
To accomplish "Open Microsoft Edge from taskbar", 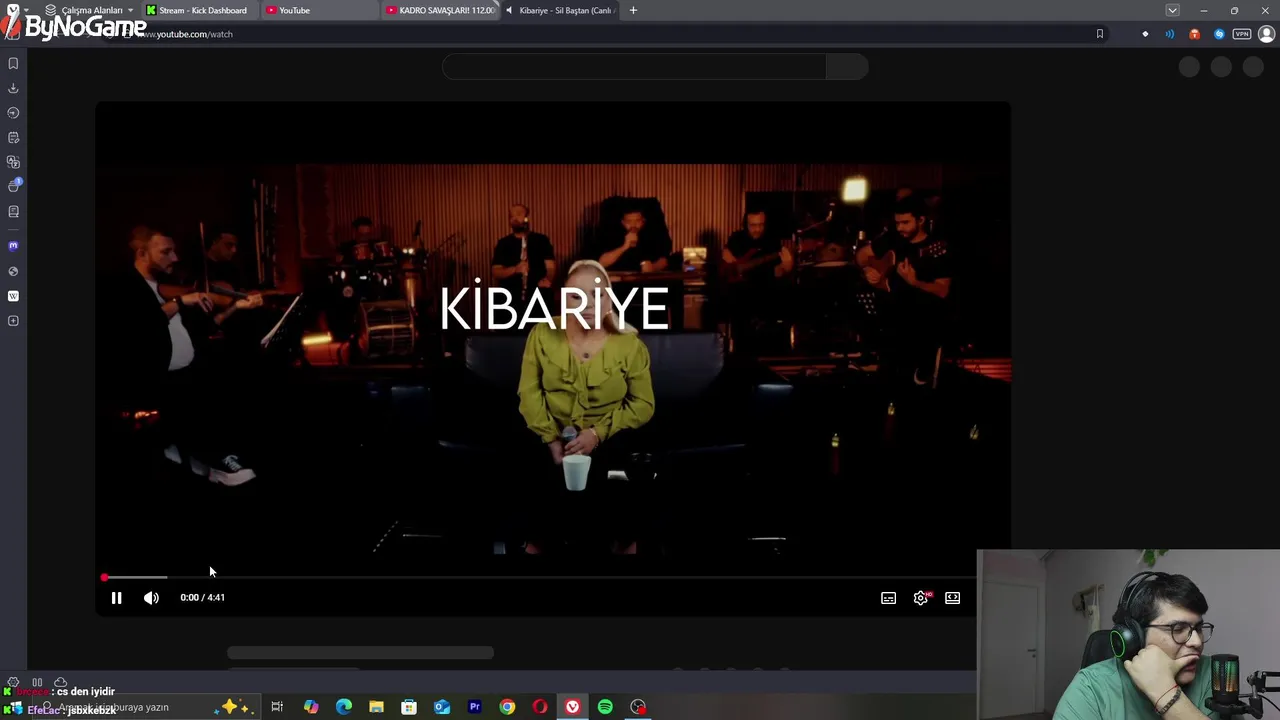I will click(x=344, y=708).
